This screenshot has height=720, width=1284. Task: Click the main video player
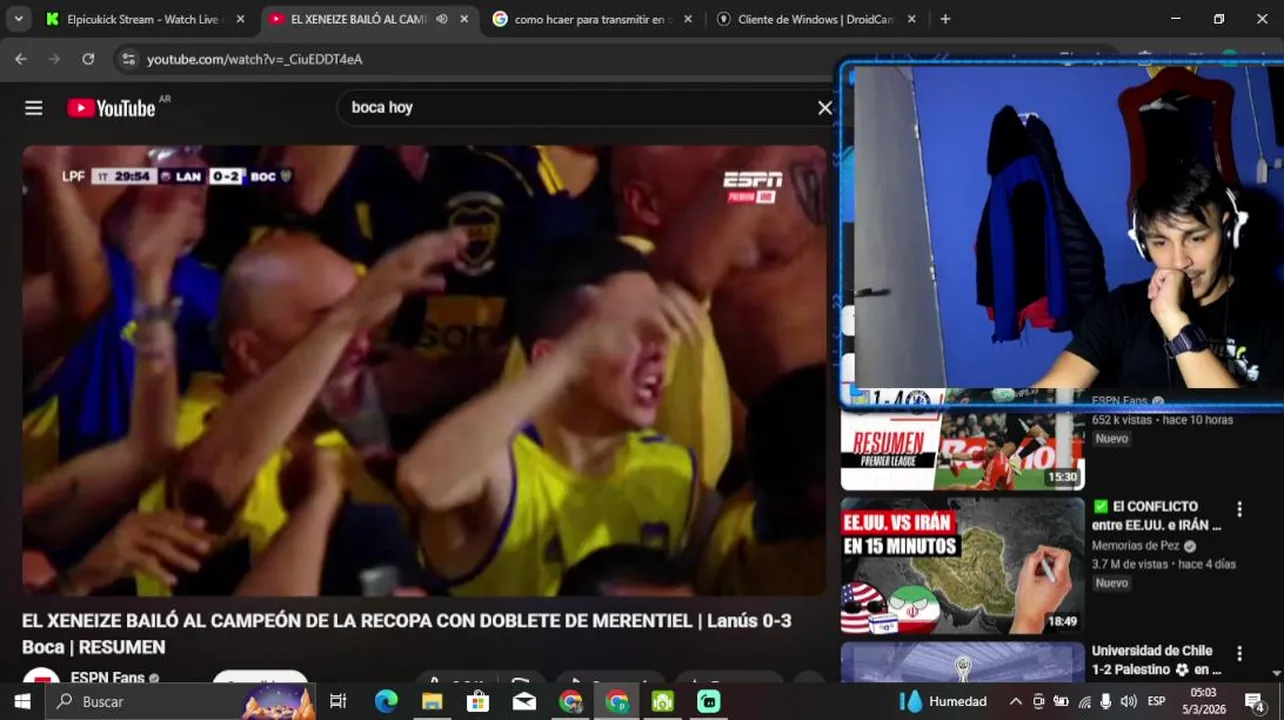click(x=425, y=370)
